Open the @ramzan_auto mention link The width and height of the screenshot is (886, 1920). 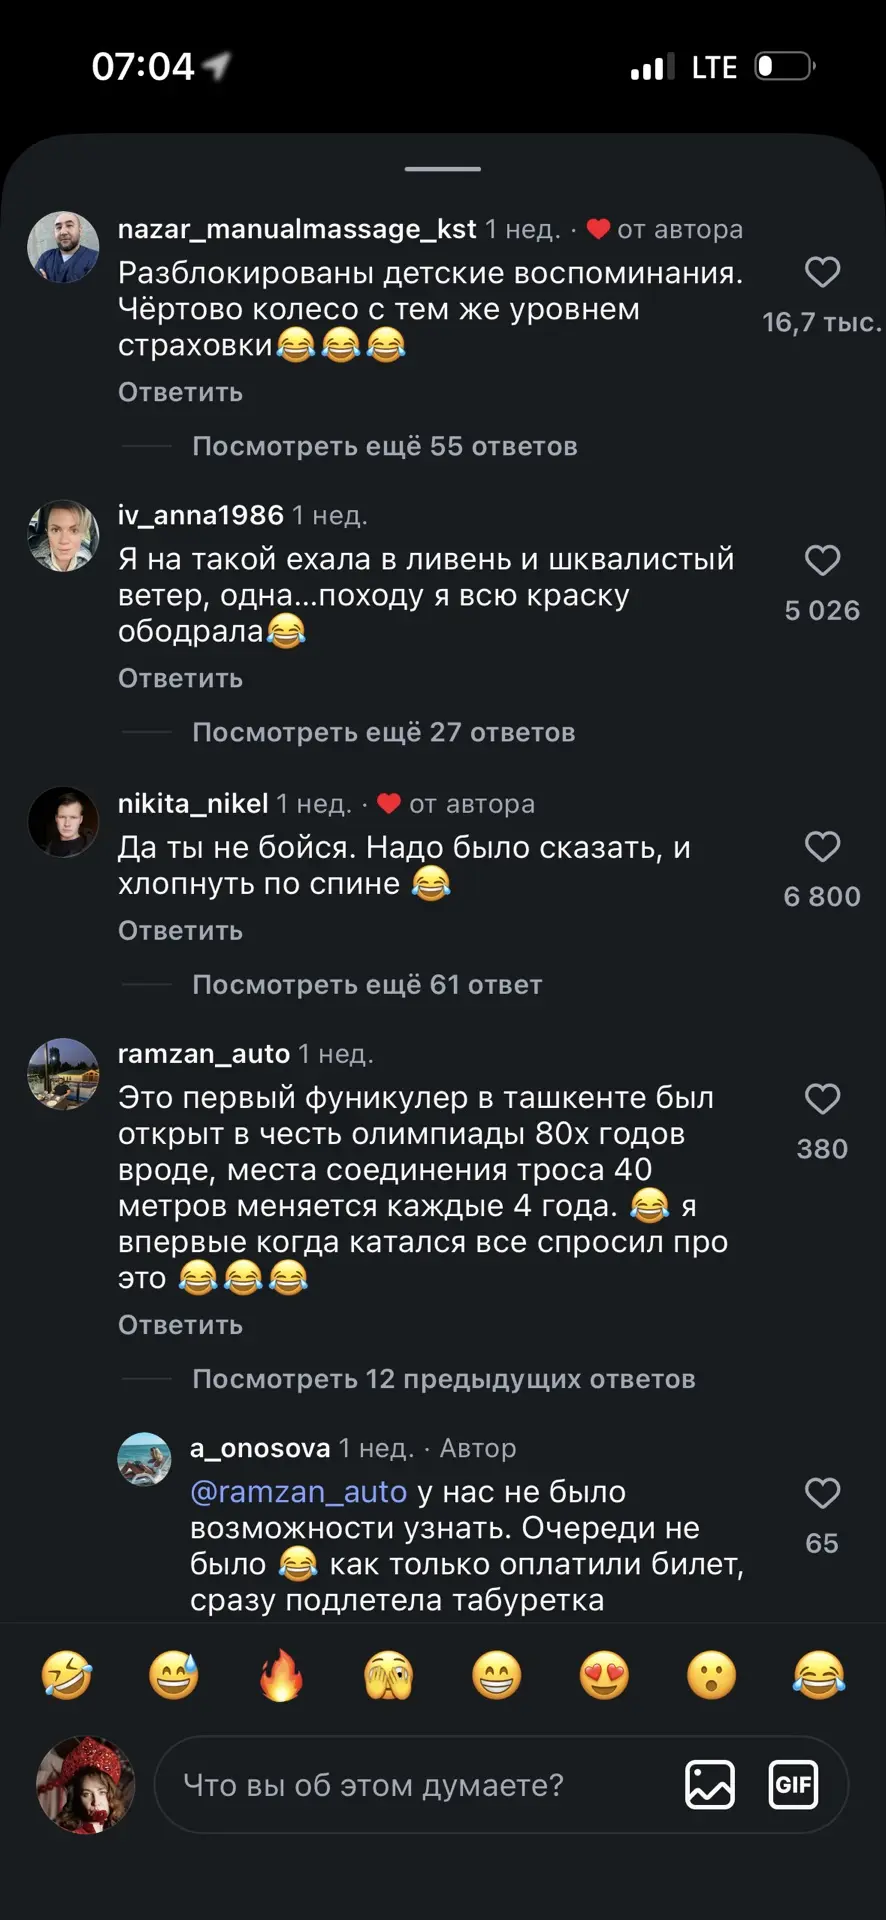[298, 1492]
